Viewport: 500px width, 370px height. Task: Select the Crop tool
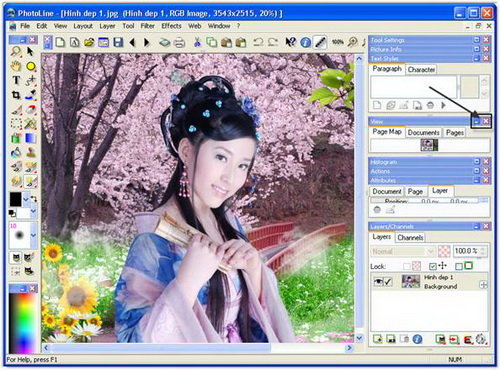point(16,95)
